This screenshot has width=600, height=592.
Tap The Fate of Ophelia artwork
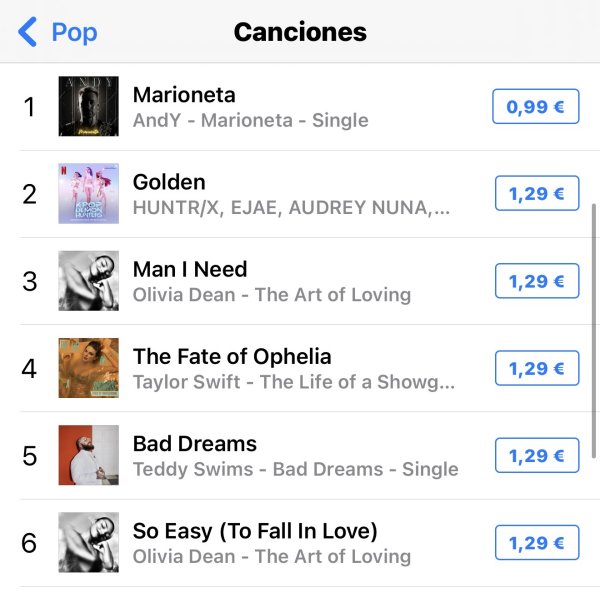click(88, 368)
